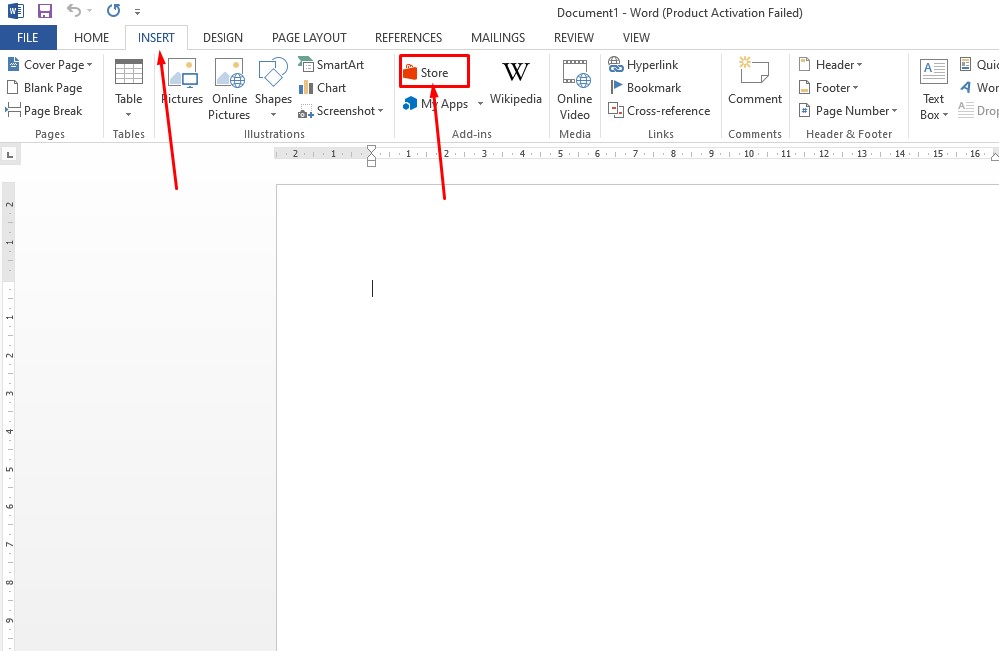Click the Pictures icon in Illustrations
The width and height of the screenshot is (999, 651).
(182, 82)
